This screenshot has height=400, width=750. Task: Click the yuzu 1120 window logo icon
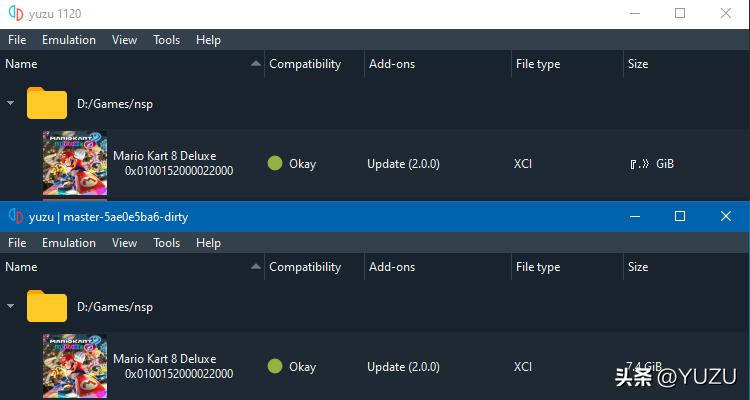(14, 14)
